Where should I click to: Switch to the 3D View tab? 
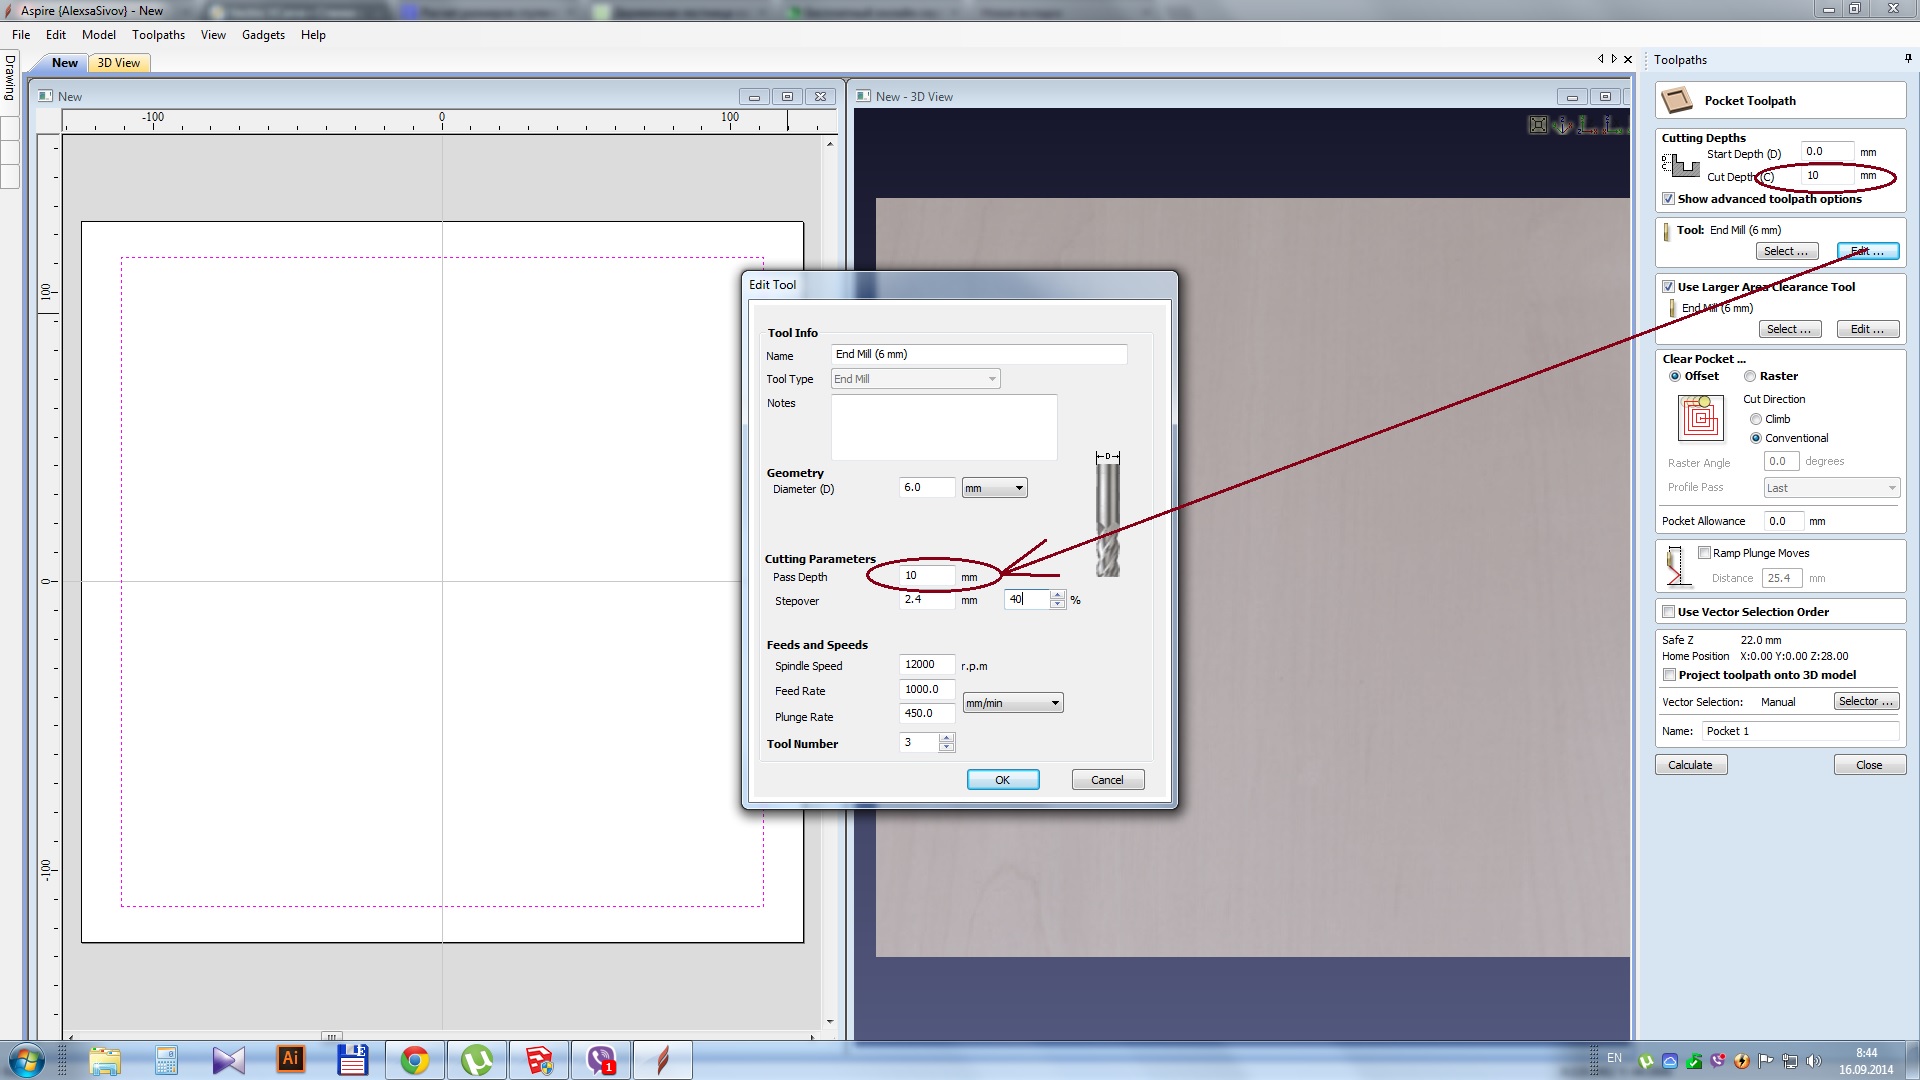point(119,63)
